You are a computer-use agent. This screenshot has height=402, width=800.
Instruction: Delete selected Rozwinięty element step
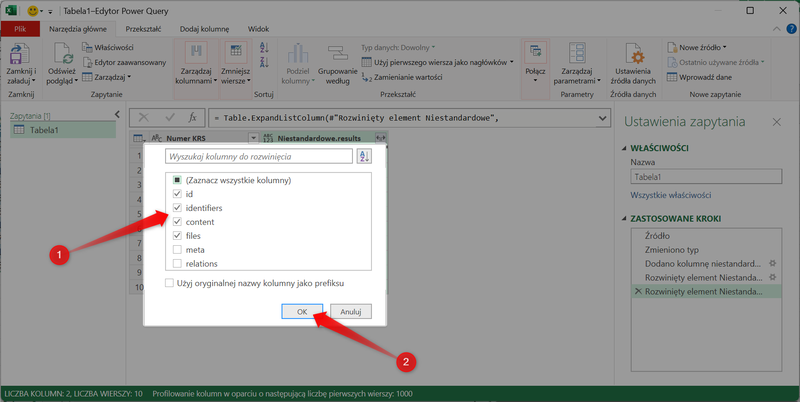pyautogui.click(x=638, y=292)
